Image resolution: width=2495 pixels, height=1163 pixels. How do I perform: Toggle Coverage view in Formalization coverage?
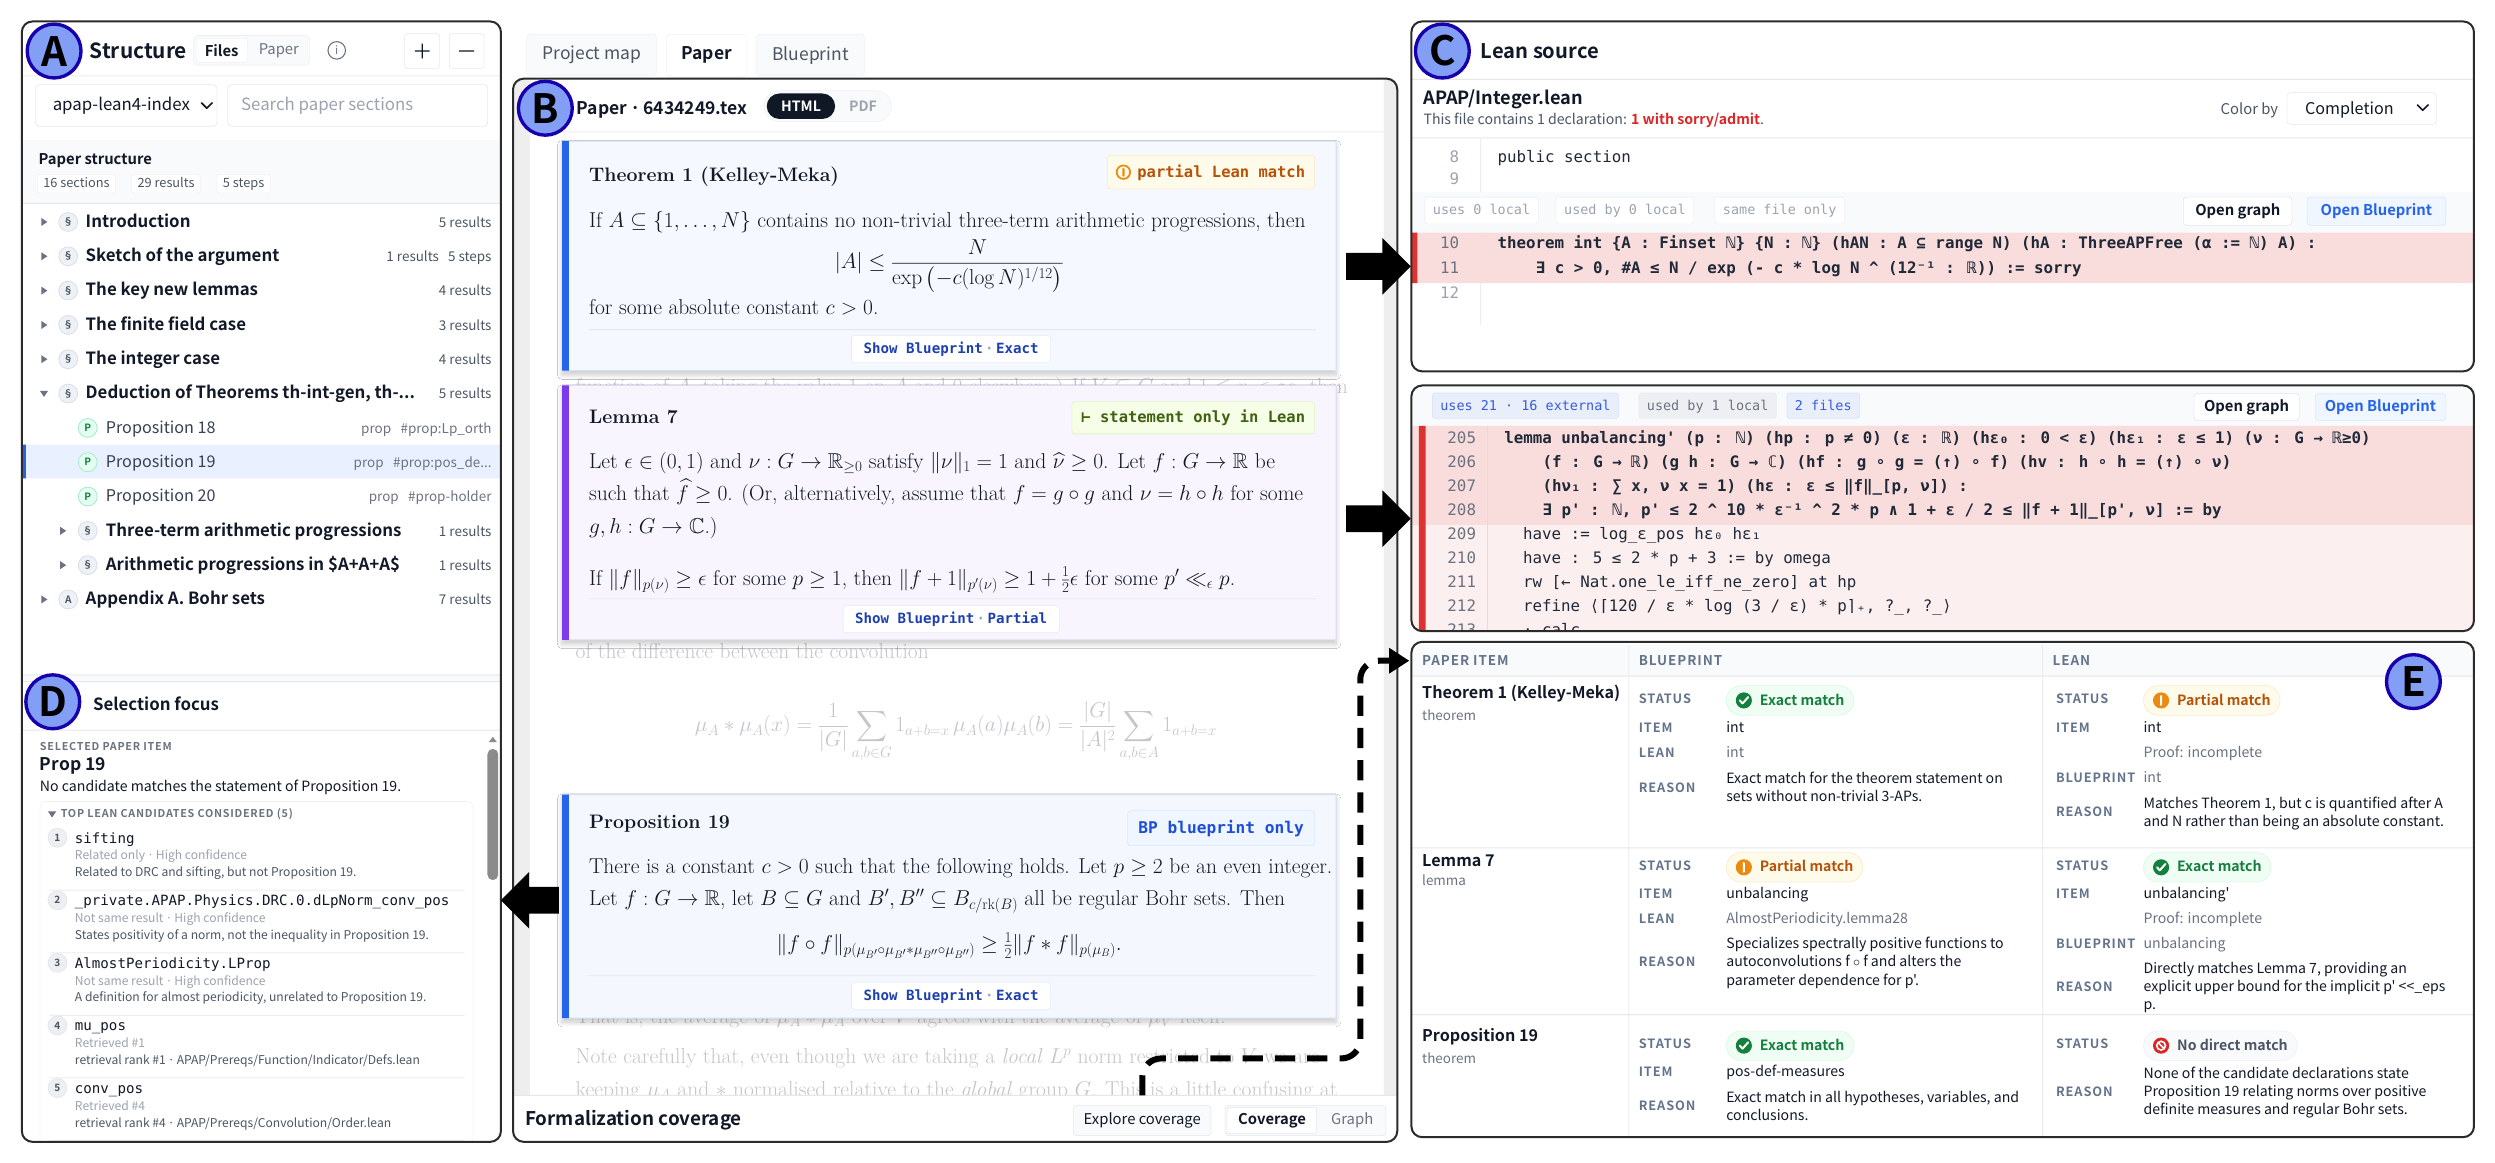pos(1271,1119)
